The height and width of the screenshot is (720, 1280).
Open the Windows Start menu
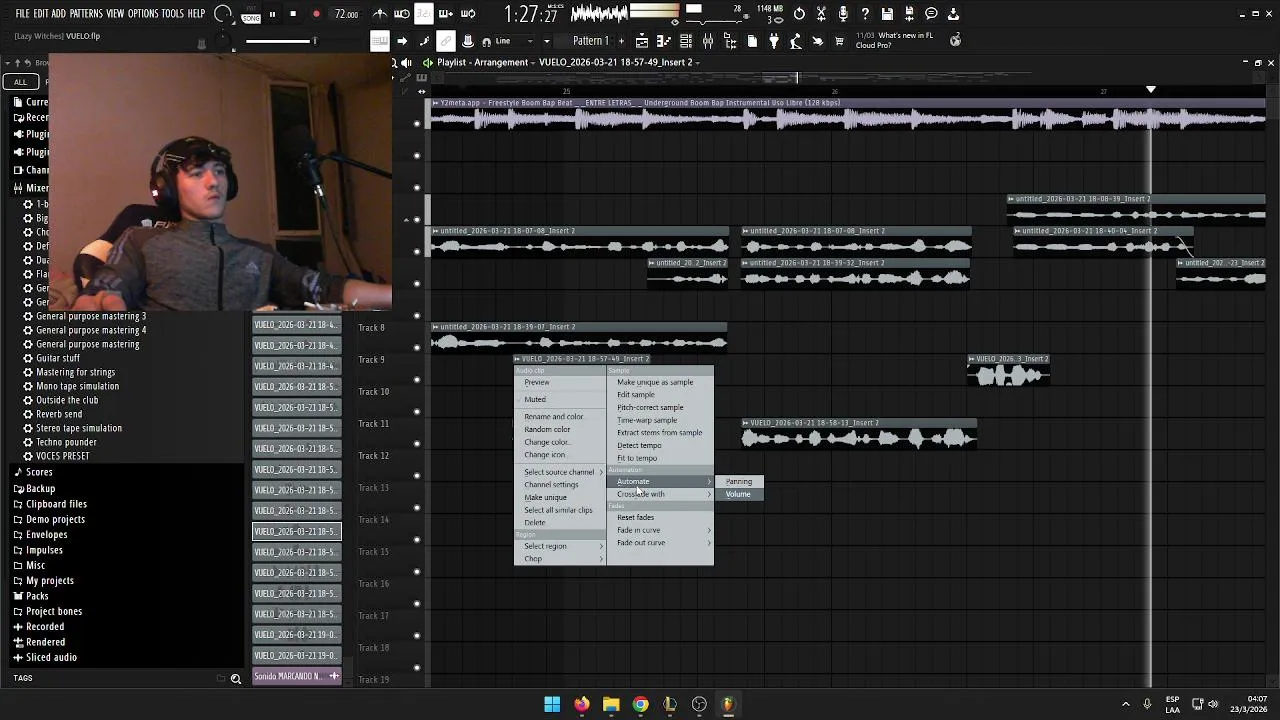point(552,704)
